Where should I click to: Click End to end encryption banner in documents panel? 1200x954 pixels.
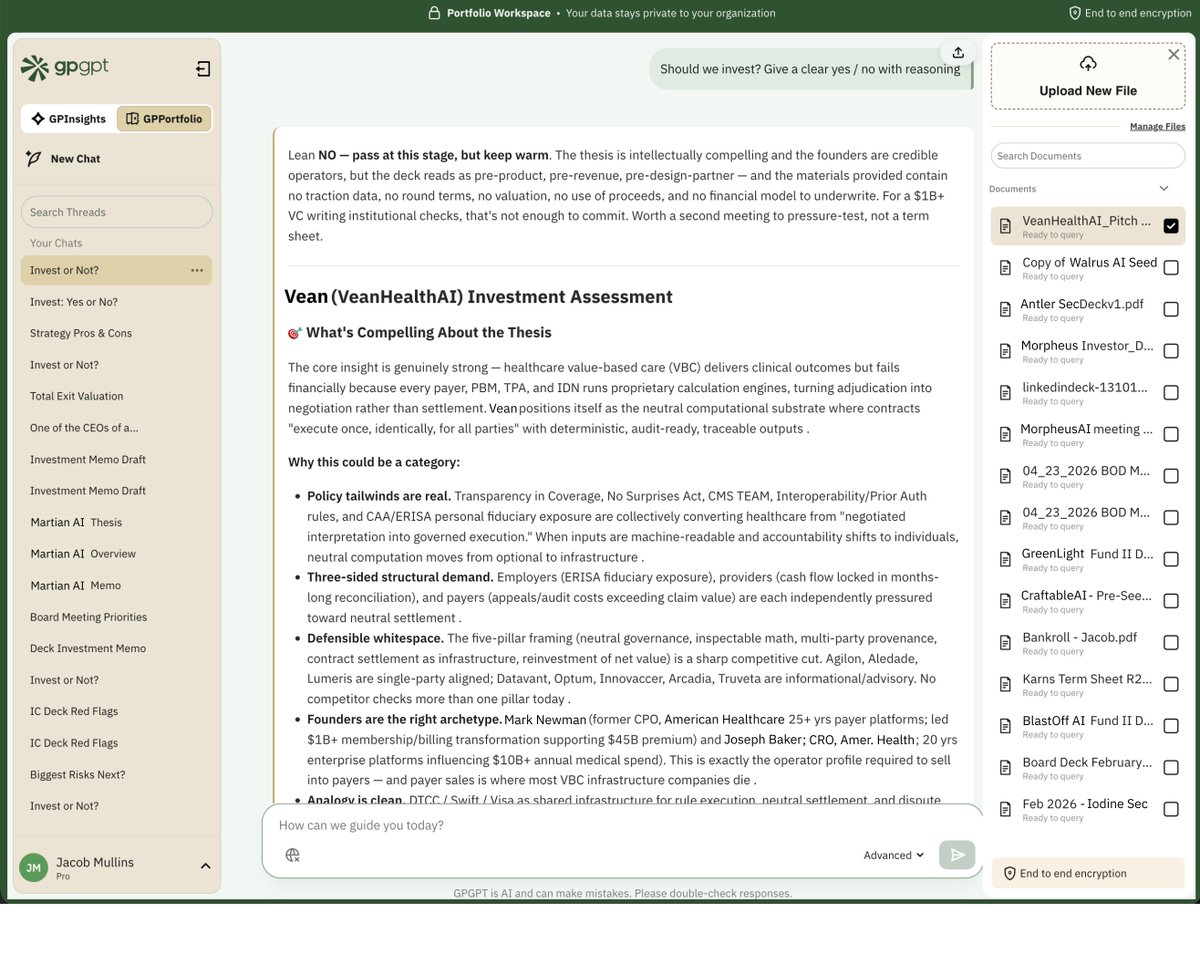(x=1088, y=873)
